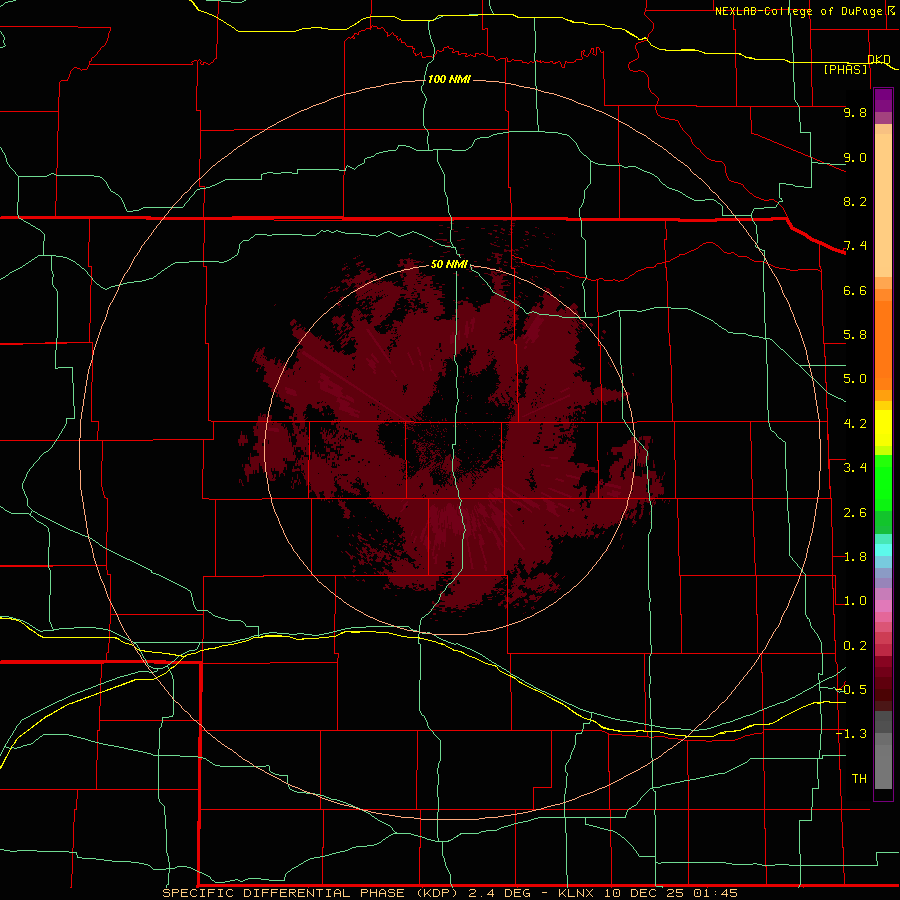
Task: Click the 4.2 color scale value
Action: (855, 424)
